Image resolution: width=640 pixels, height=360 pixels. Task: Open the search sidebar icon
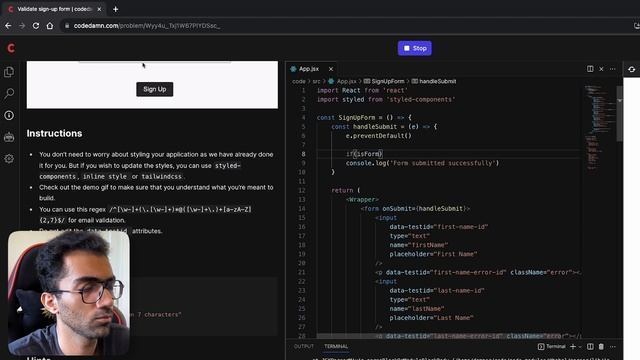[x=9, y=93]
